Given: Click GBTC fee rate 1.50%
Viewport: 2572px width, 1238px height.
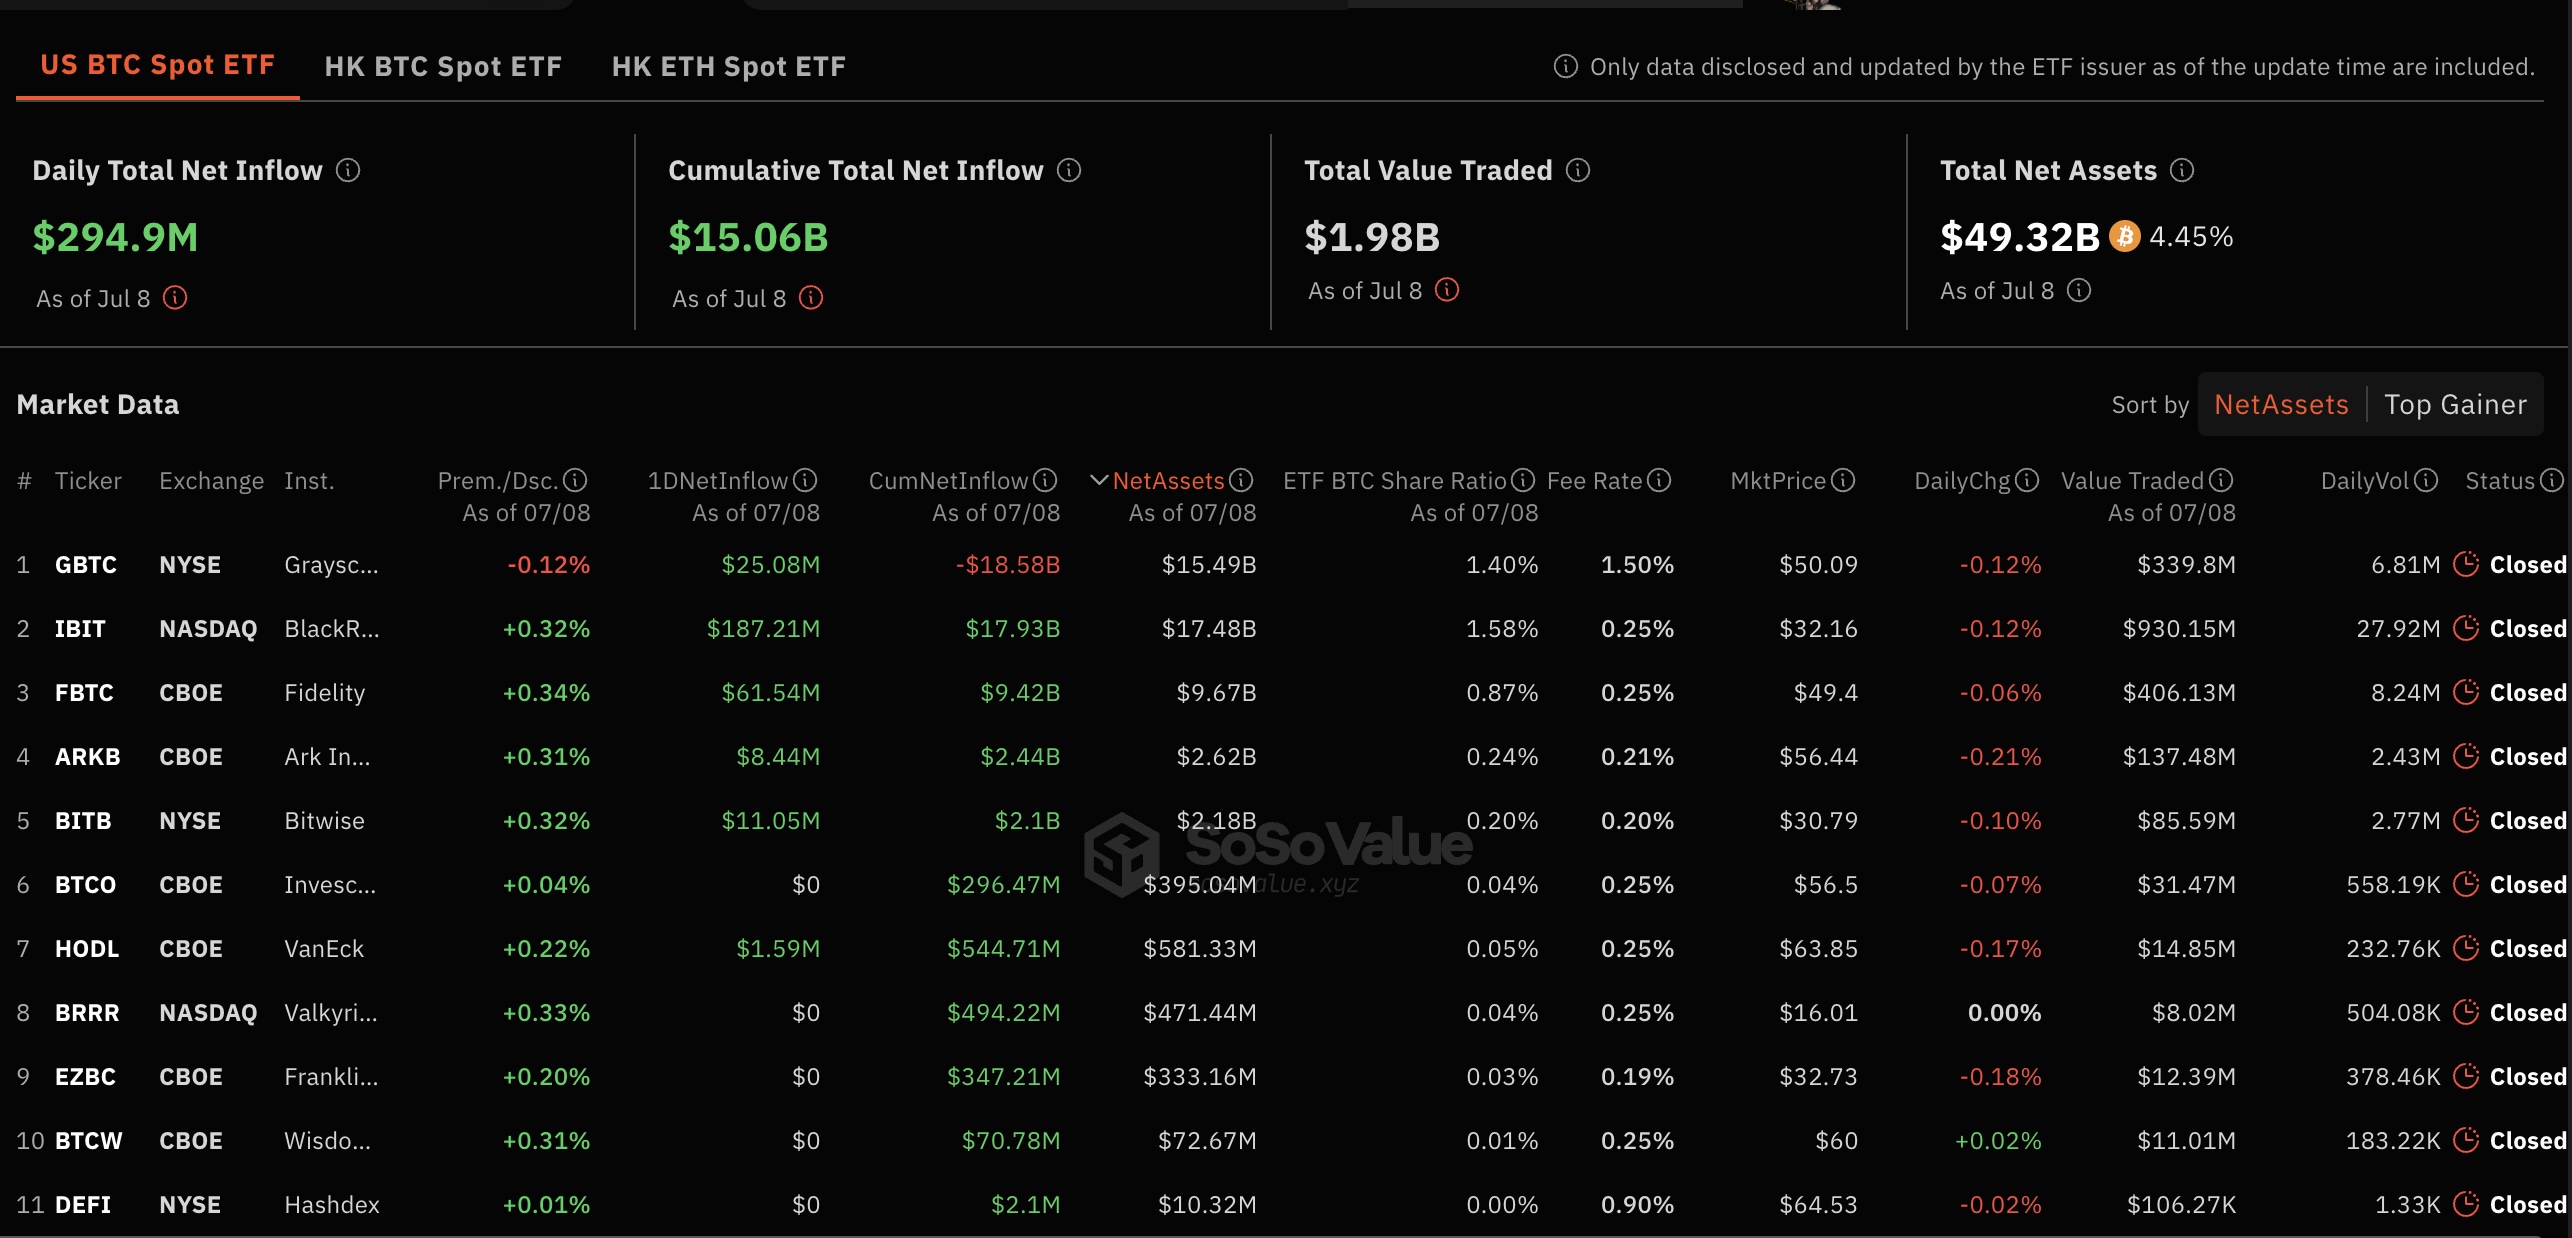Looking at the screenshot, I should click(x=1637, y=564).
